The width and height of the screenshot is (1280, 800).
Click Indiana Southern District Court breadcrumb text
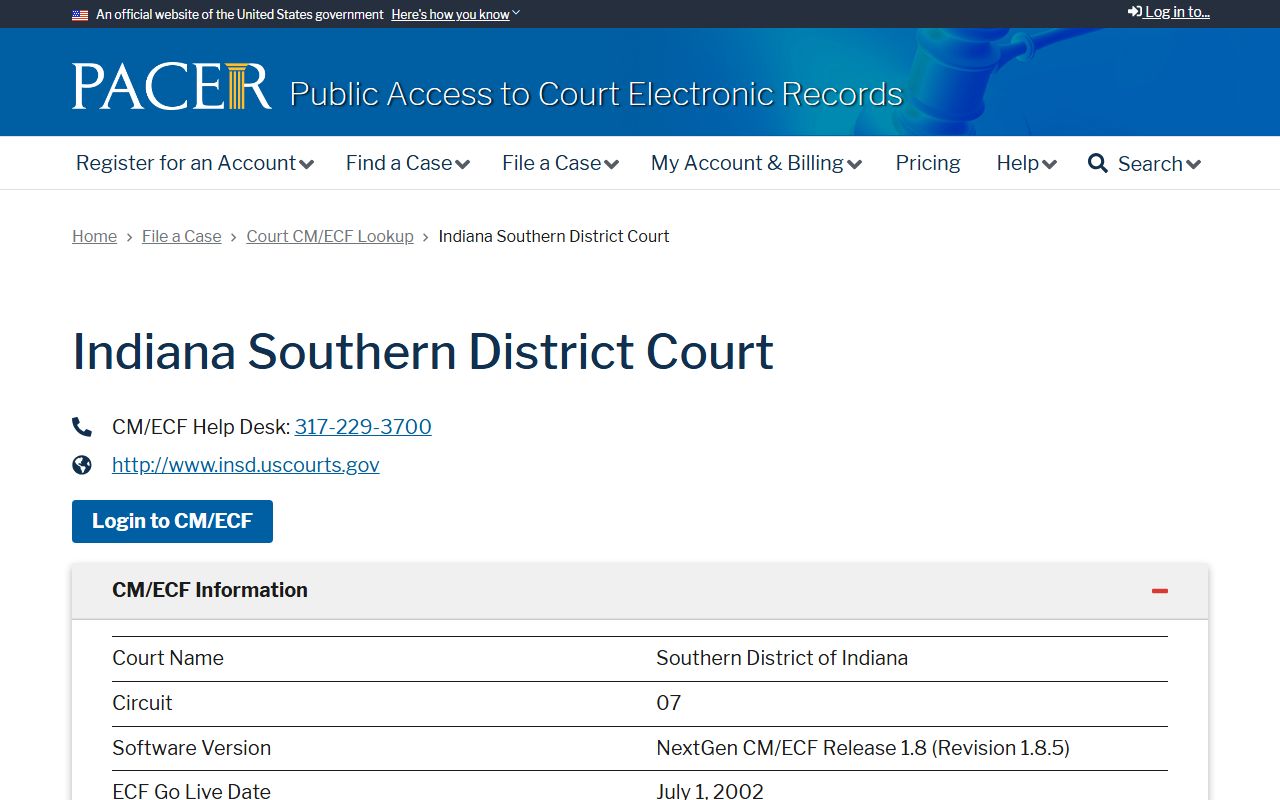coord(554,236)
